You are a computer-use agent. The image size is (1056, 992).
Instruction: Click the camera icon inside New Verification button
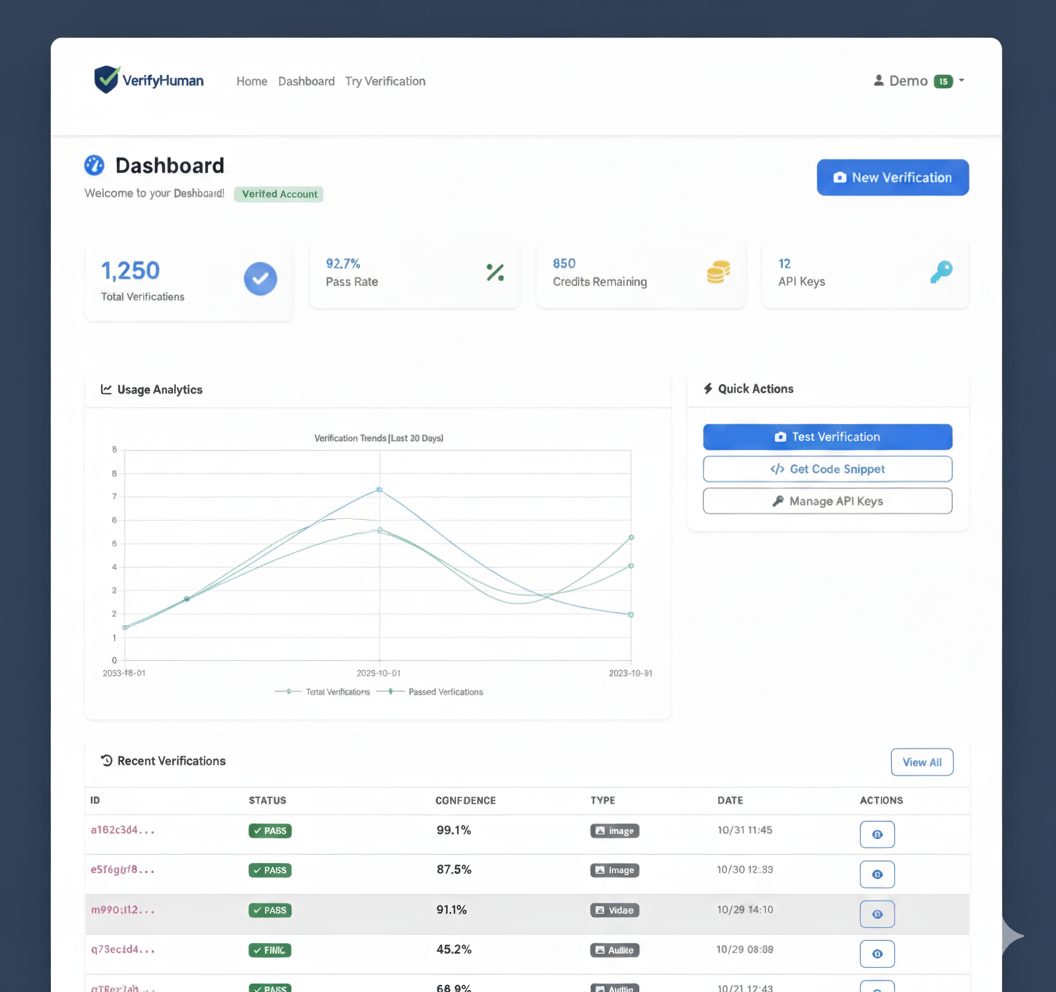[x=838, y=177]
